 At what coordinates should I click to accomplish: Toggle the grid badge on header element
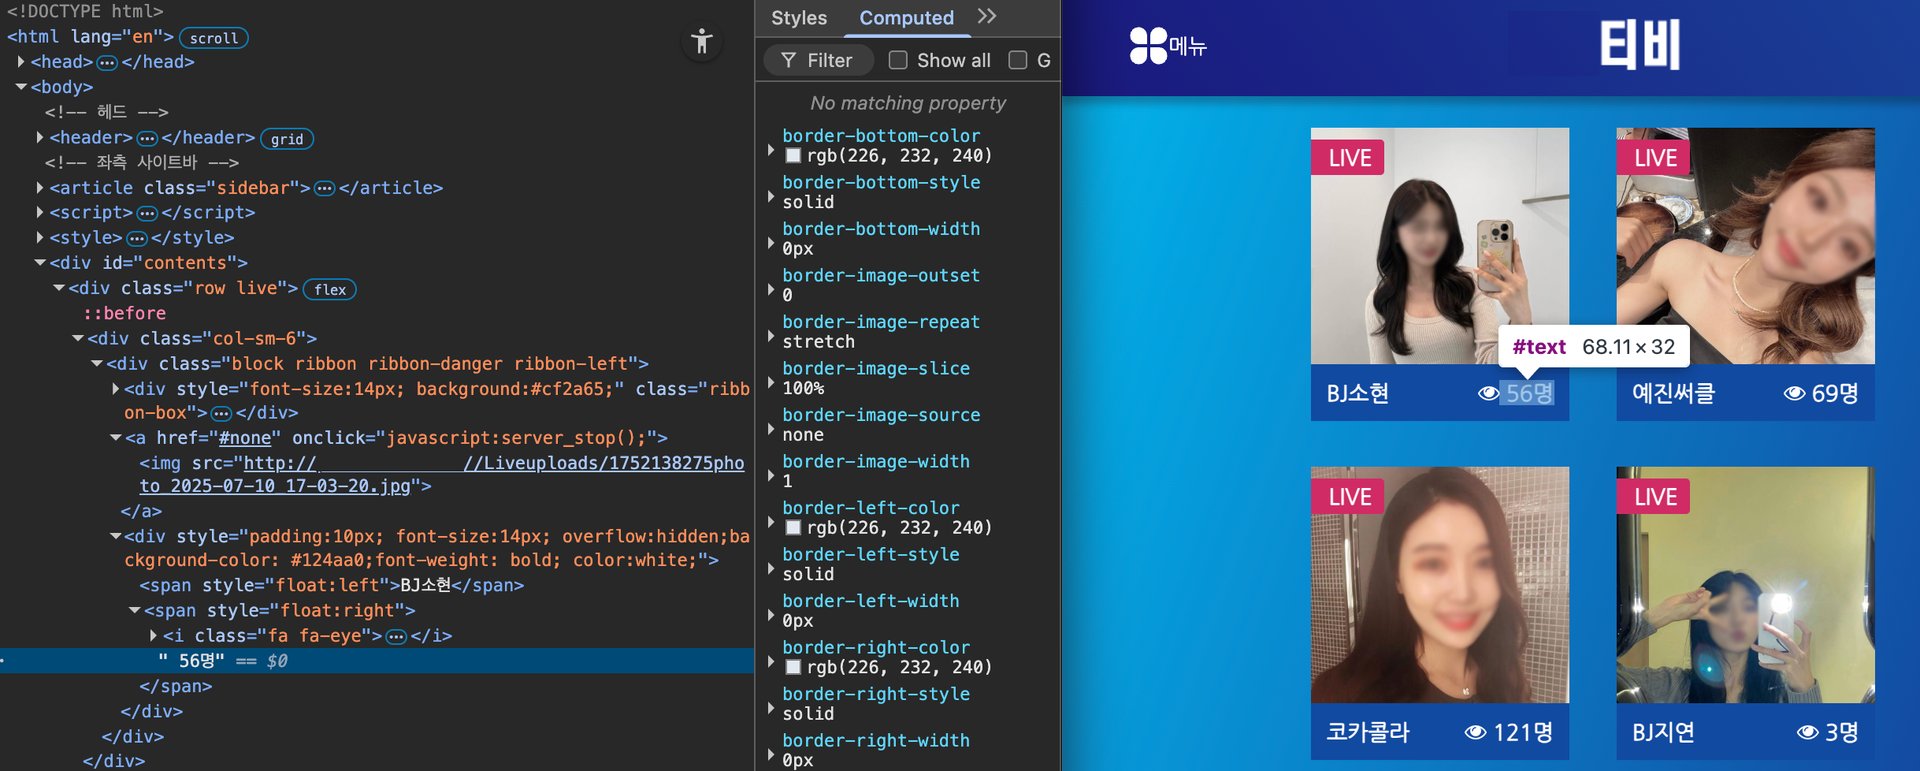[287, 139]
